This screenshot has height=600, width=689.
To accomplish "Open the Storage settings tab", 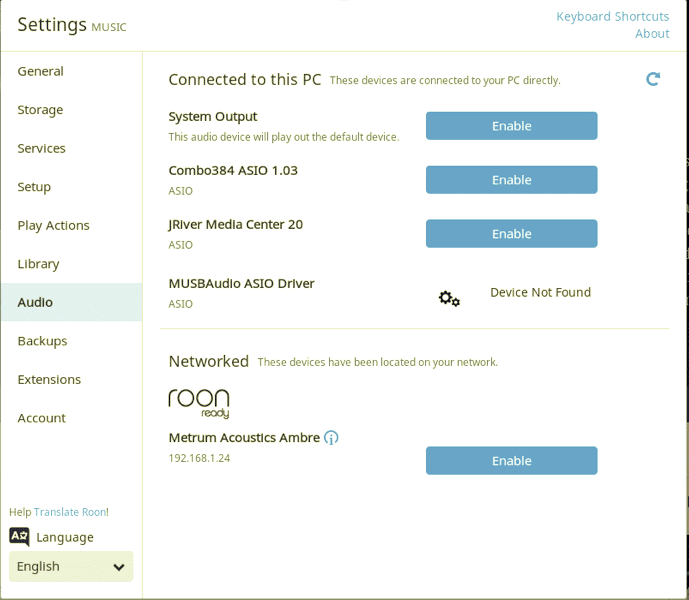I will [72, 110].
